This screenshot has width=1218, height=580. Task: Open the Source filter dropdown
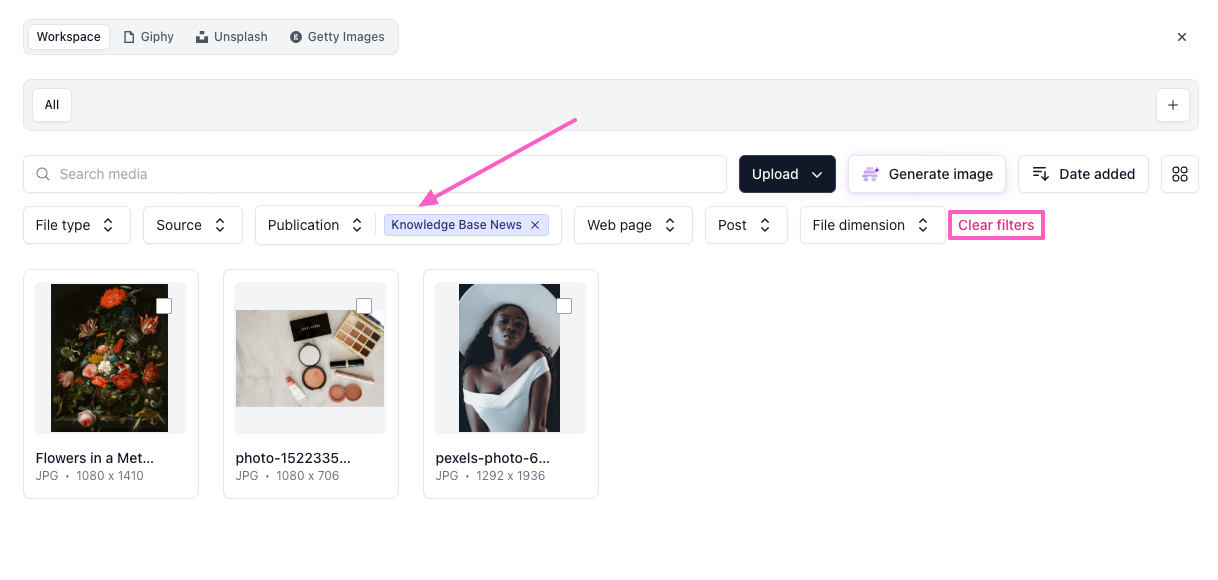pos(192,225)
